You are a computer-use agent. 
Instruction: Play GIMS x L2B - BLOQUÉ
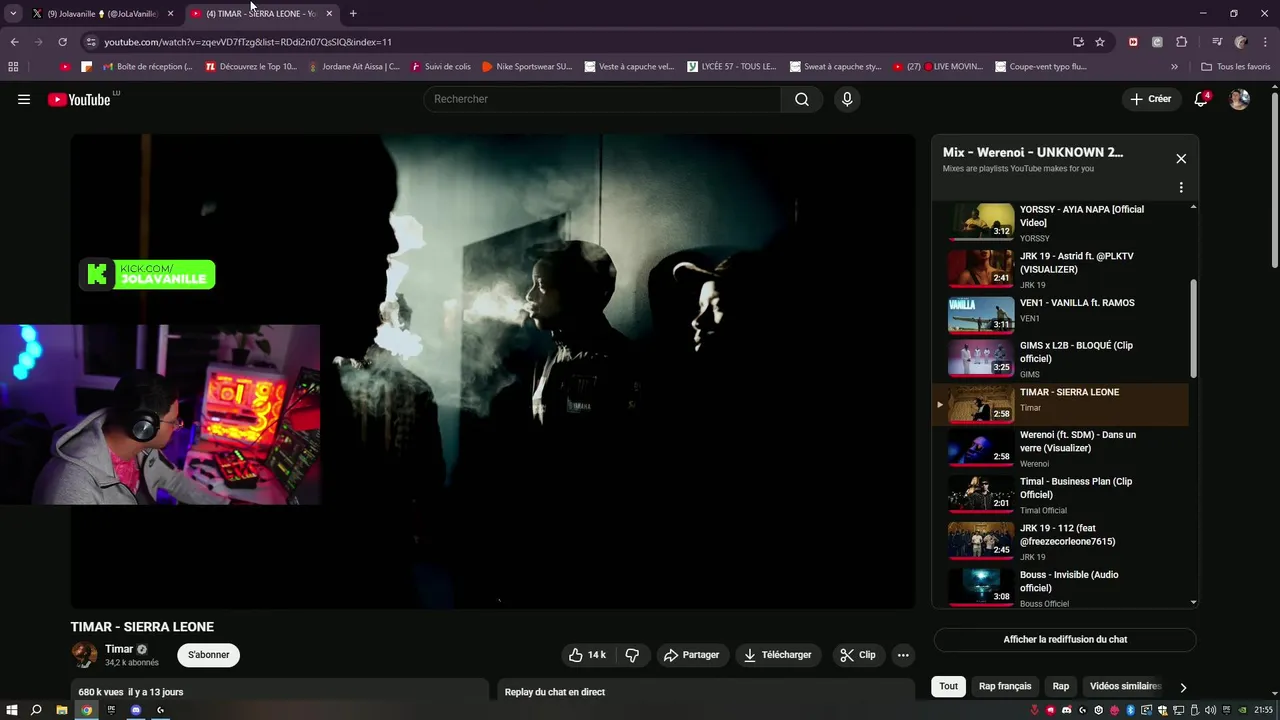1060,358
